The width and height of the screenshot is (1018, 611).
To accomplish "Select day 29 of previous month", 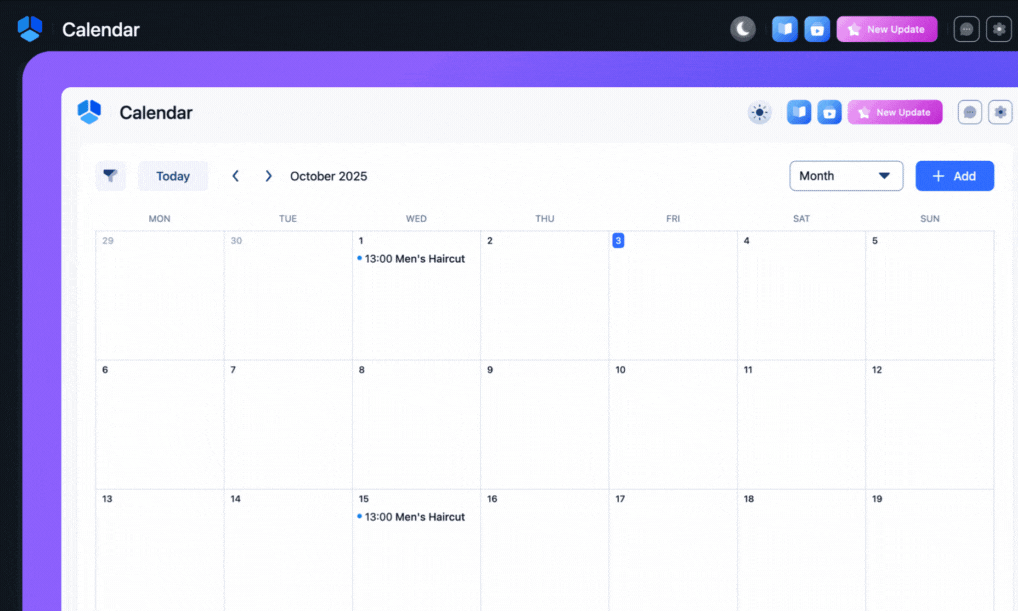I will [x=160, y=295].
